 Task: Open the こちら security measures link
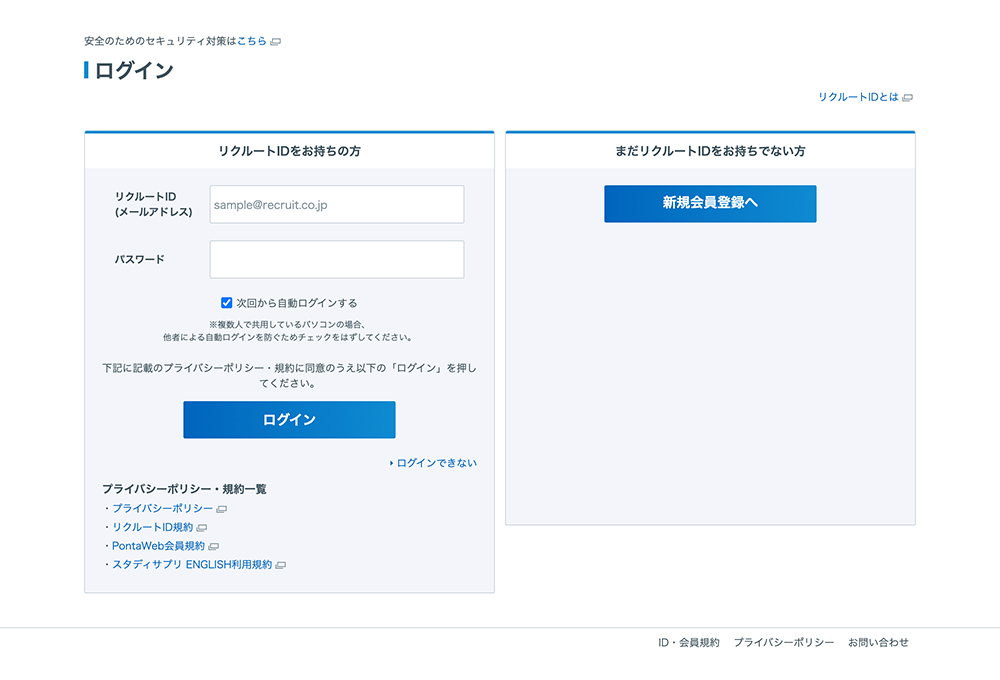252,42
